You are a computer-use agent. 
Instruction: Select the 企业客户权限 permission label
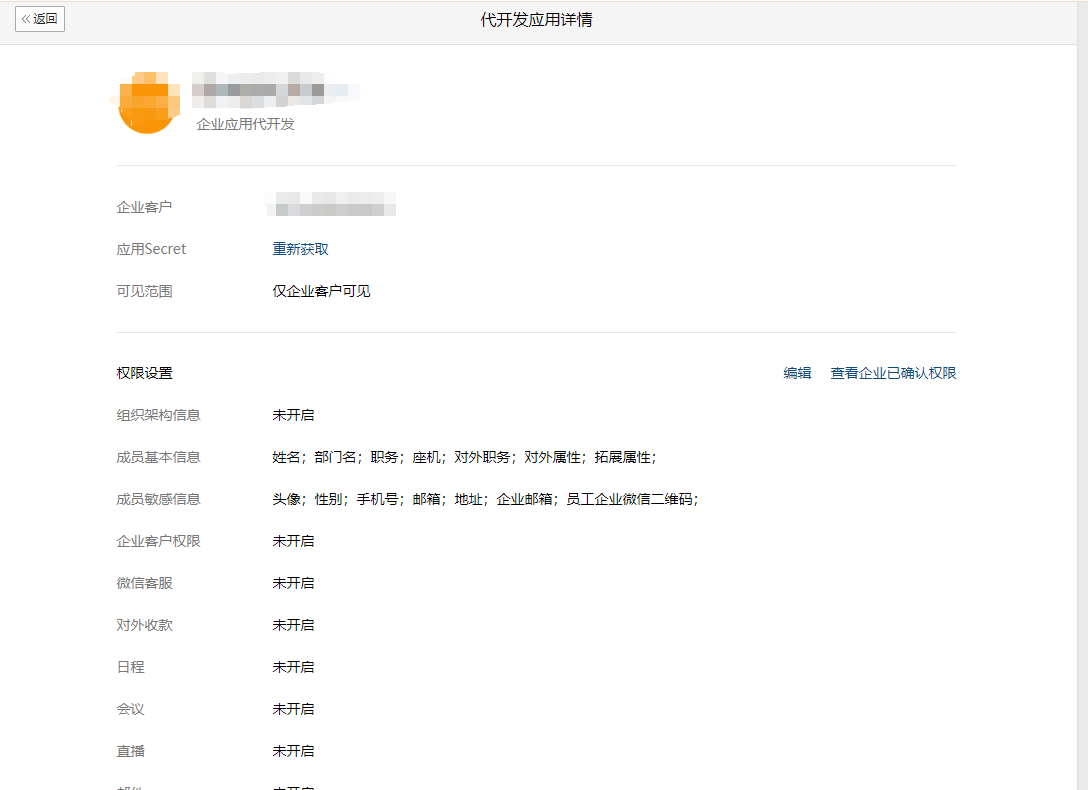coord(158,541)
